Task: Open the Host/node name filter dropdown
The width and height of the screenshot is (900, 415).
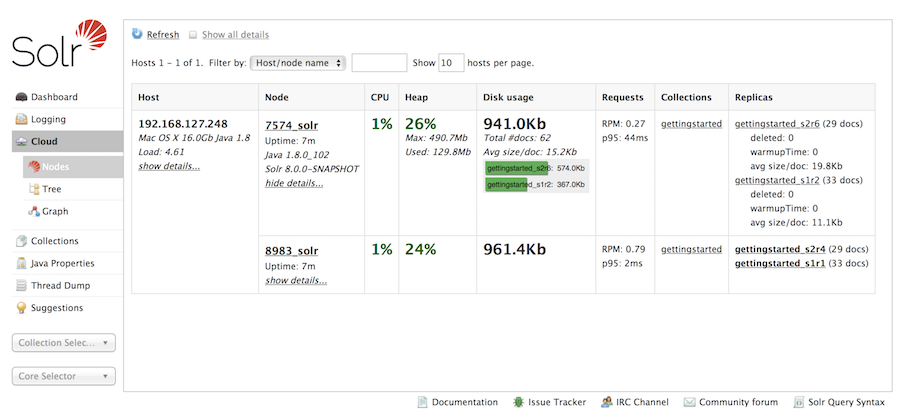Action: tap(298, 63)
